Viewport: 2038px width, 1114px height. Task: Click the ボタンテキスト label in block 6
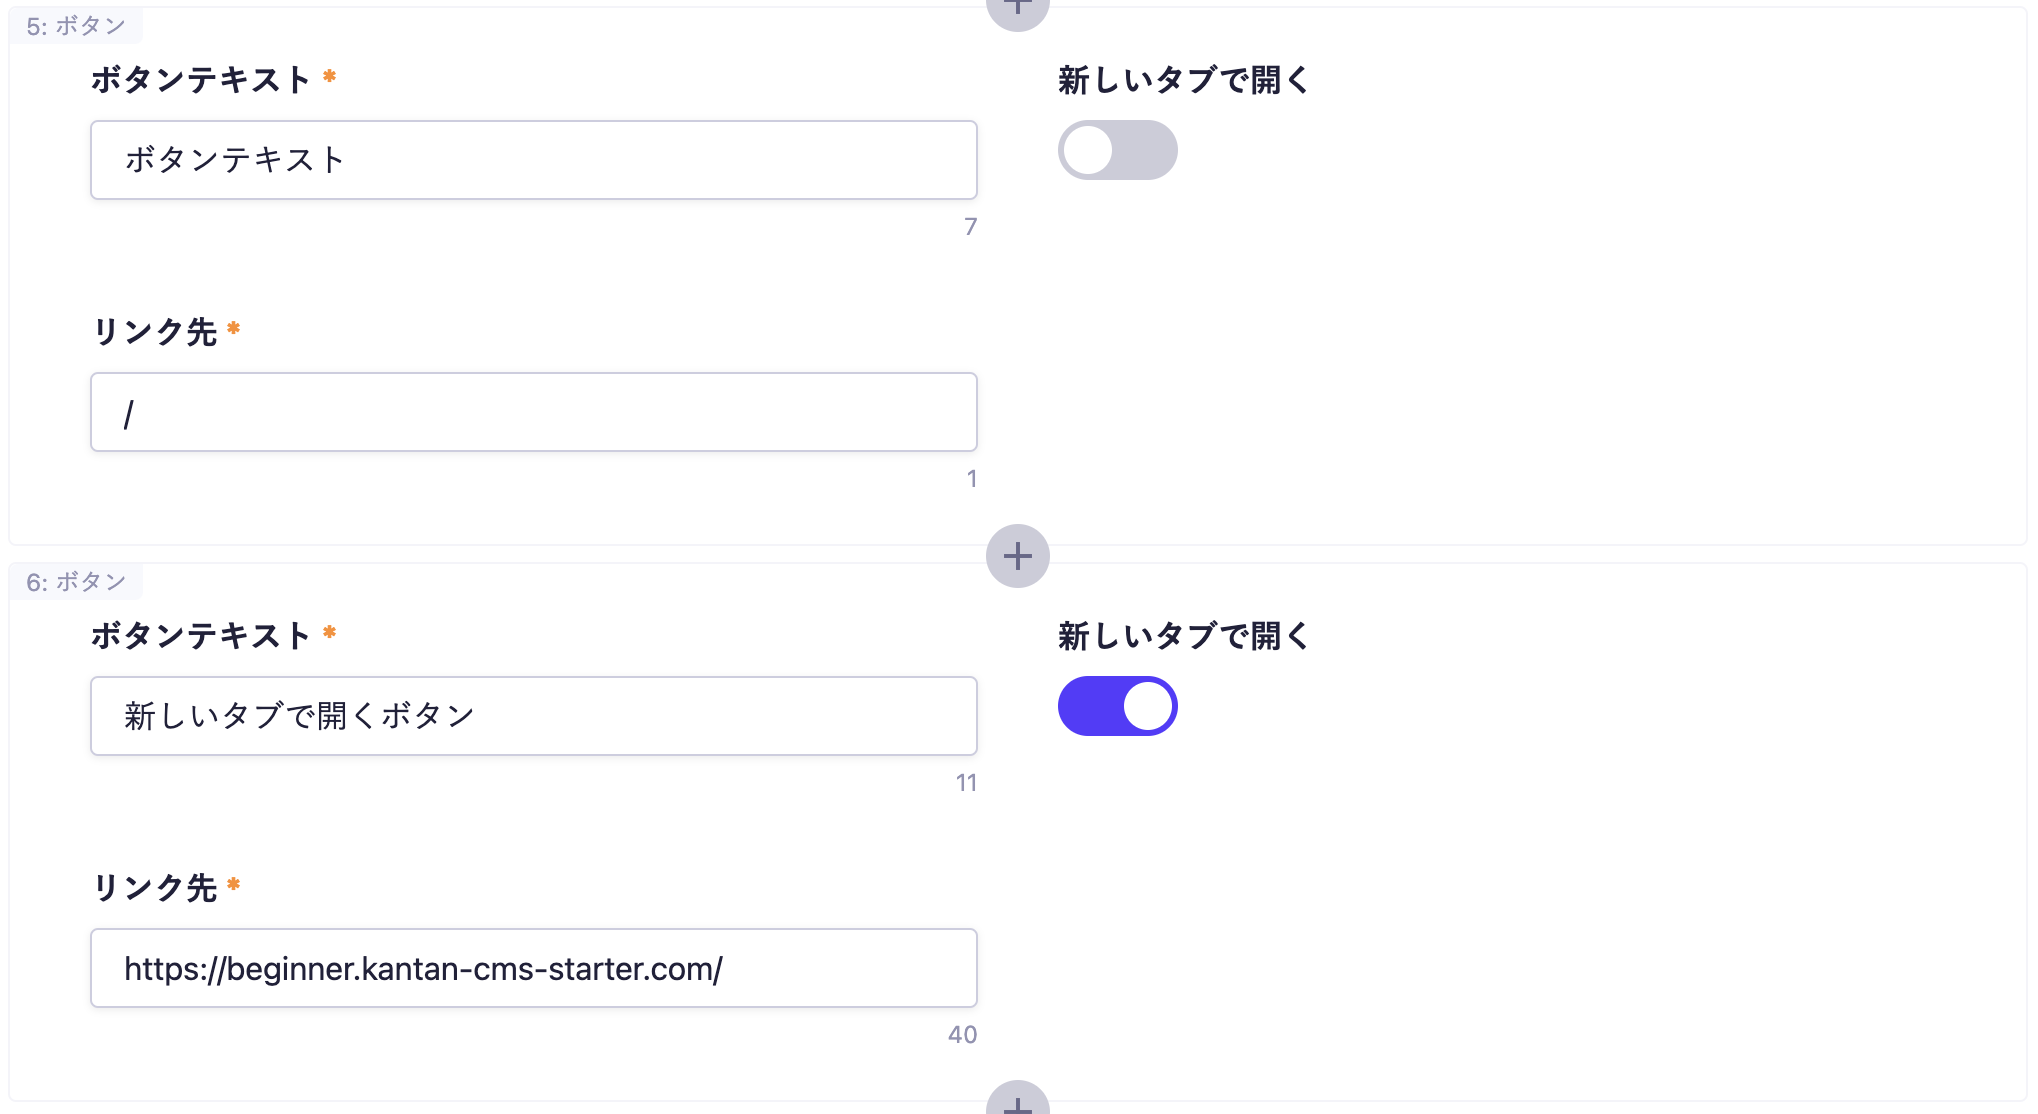point(201,635)
